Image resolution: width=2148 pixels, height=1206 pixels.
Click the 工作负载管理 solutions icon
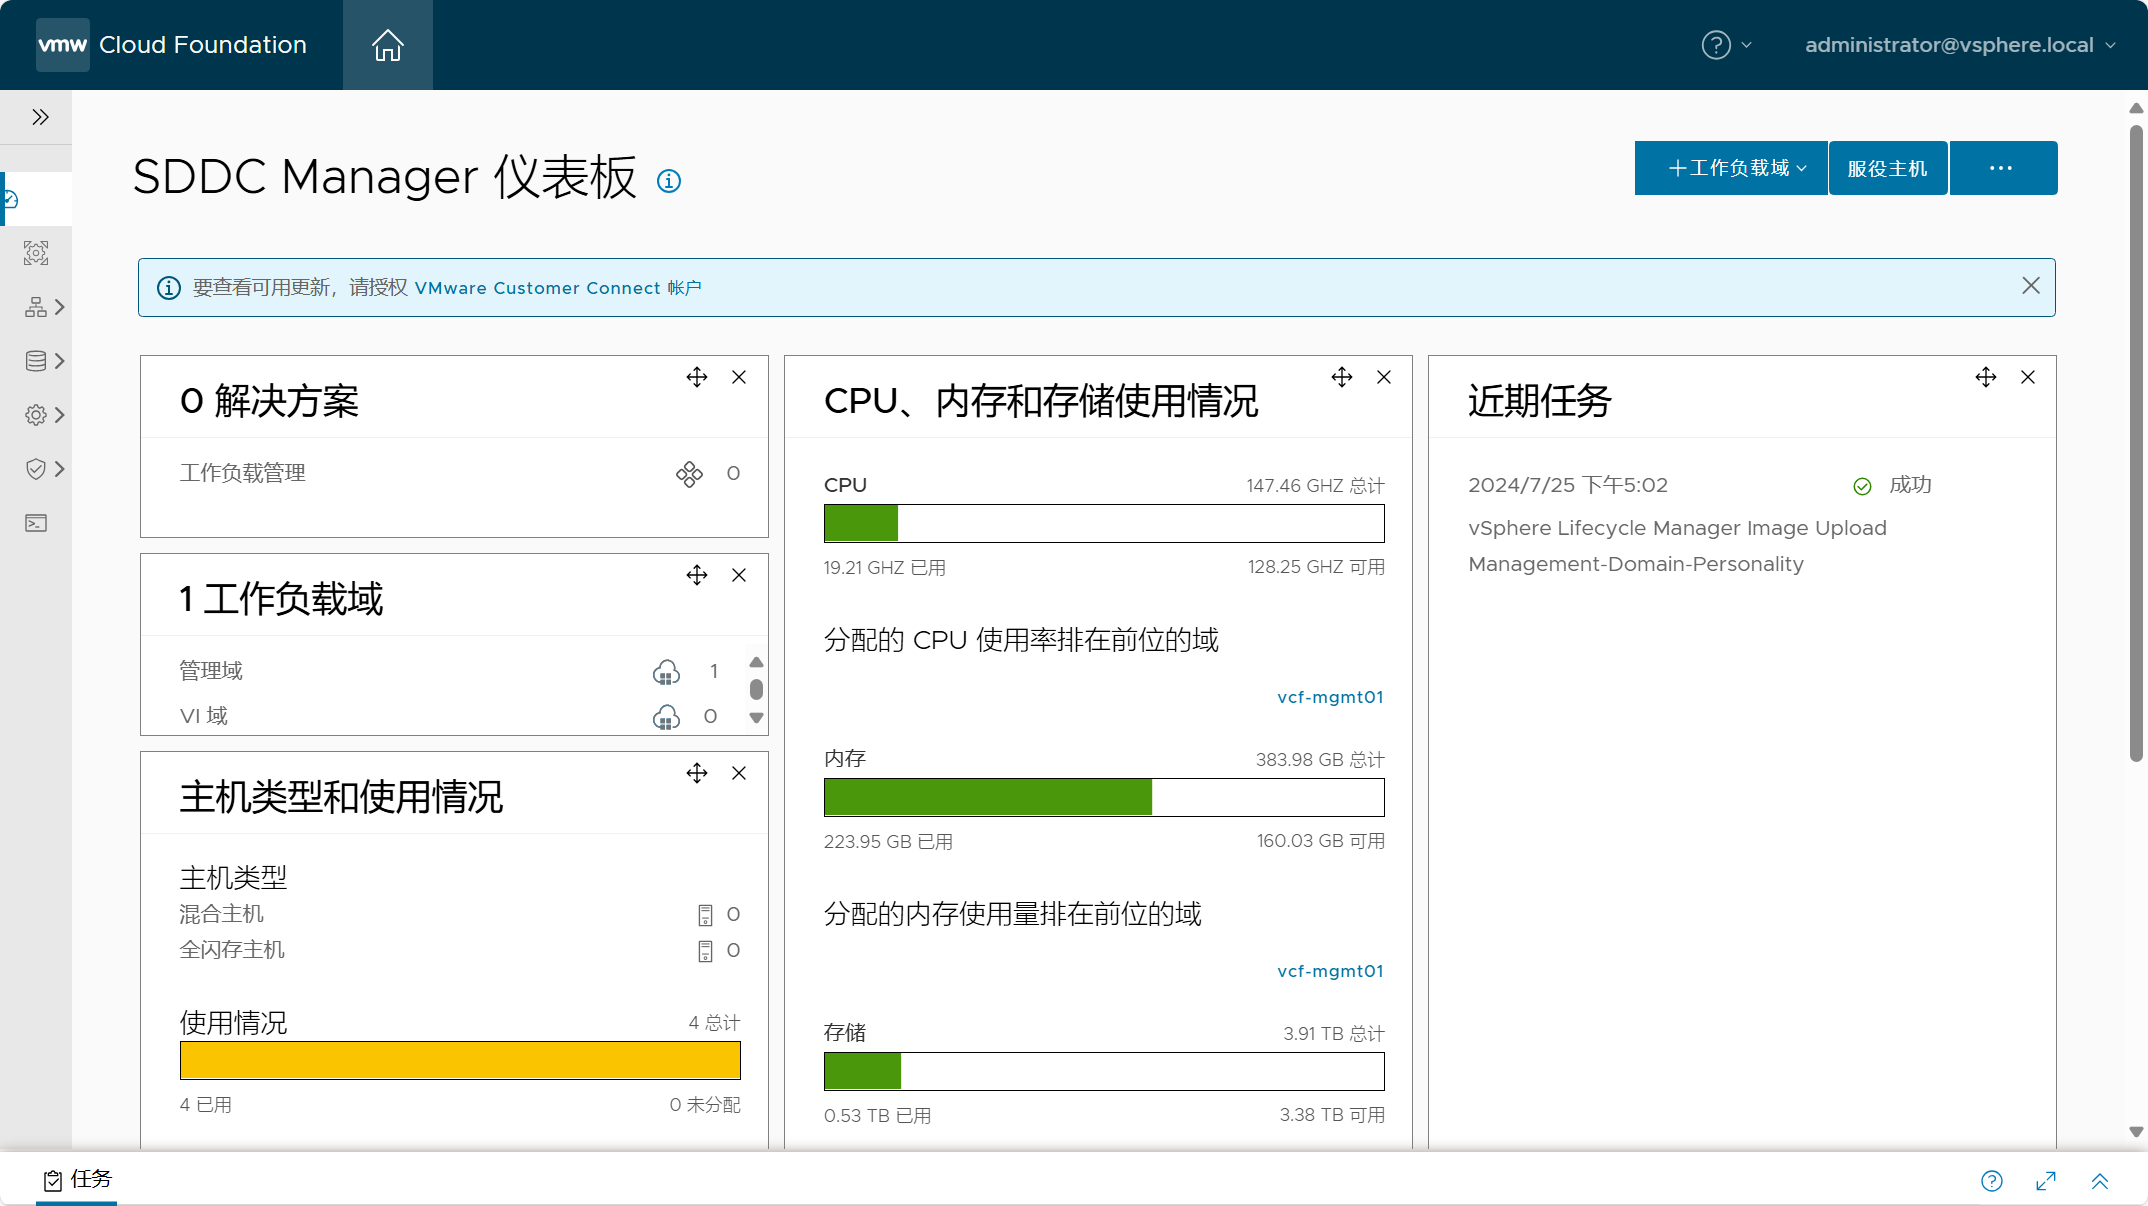pos(689,474)
